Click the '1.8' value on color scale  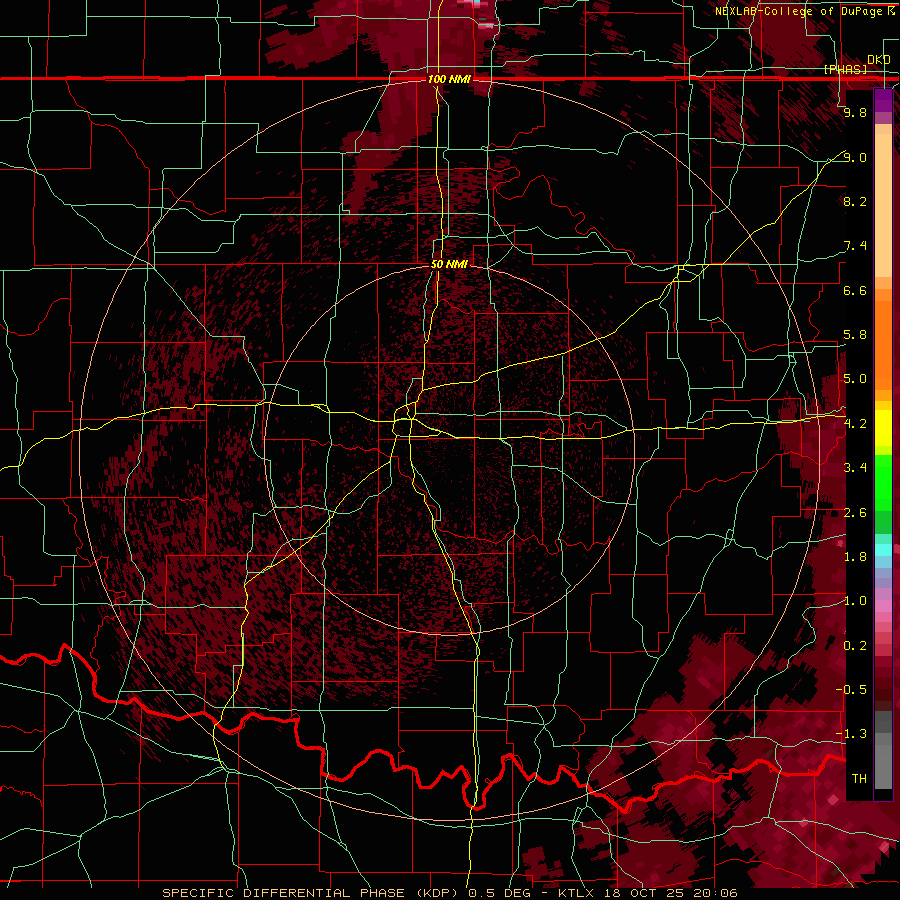tap(855, 557)
